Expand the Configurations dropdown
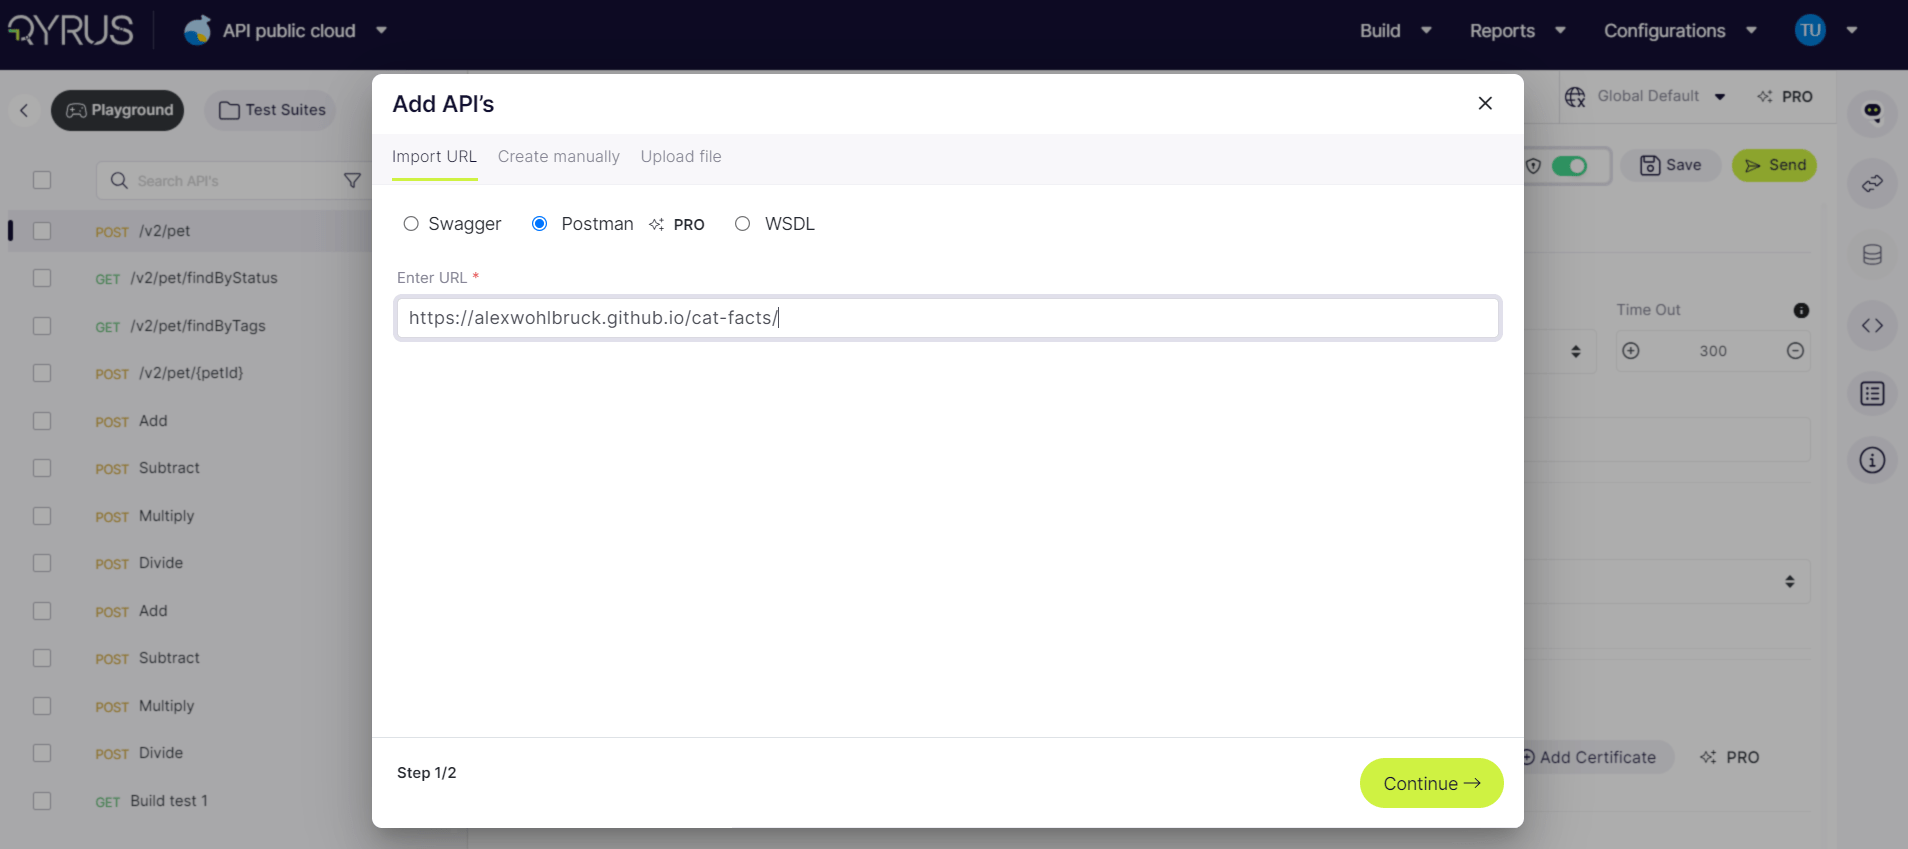1908x849 pixels. pyautogui.click(x=1679, y=31)
